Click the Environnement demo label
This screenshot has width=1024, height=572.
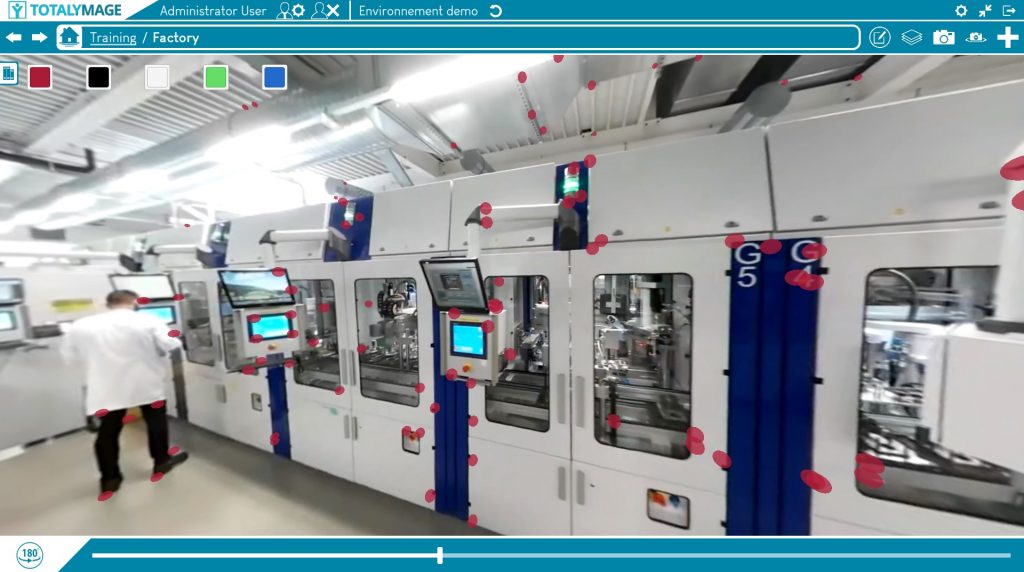point(418,11)
